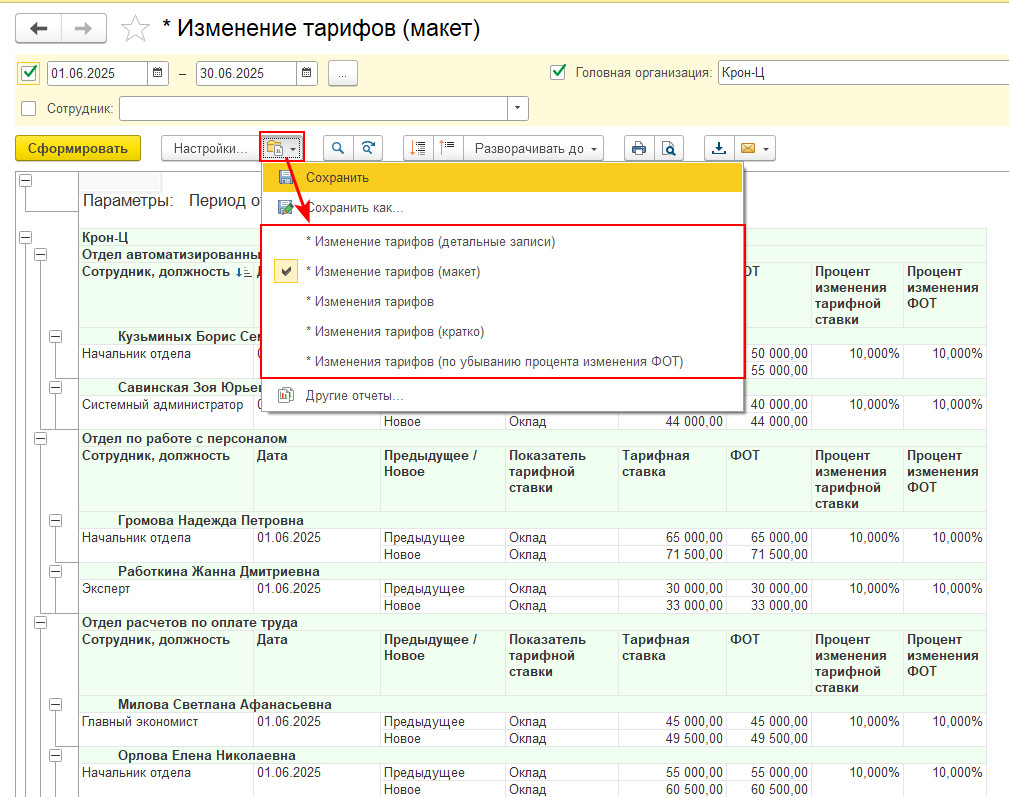Toggle the period checkbox before 01.06.2025
Image resolution: width=1009 pixels, height=797 pixels.
coord(29,73)
